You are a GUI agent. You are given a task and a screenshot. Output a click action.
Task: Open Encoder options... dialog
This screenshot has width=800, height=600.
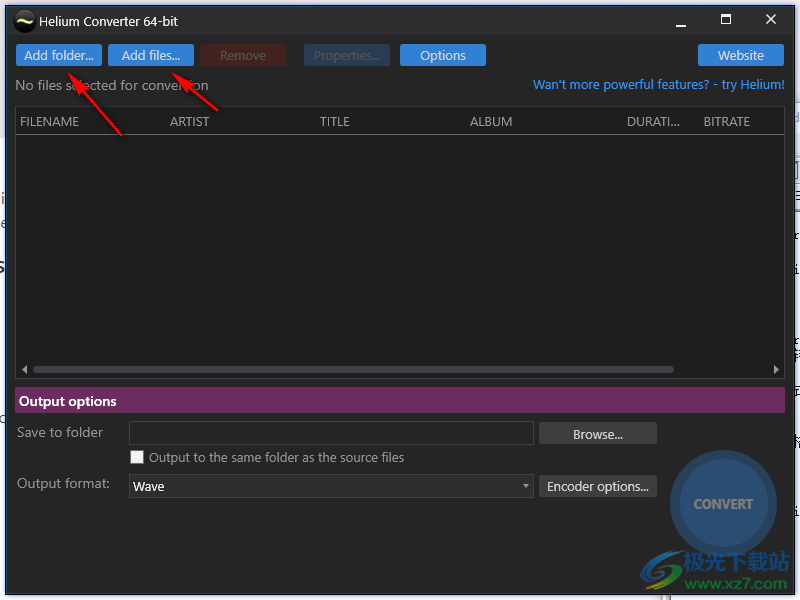pyautogui.click(x=597, y=486)
